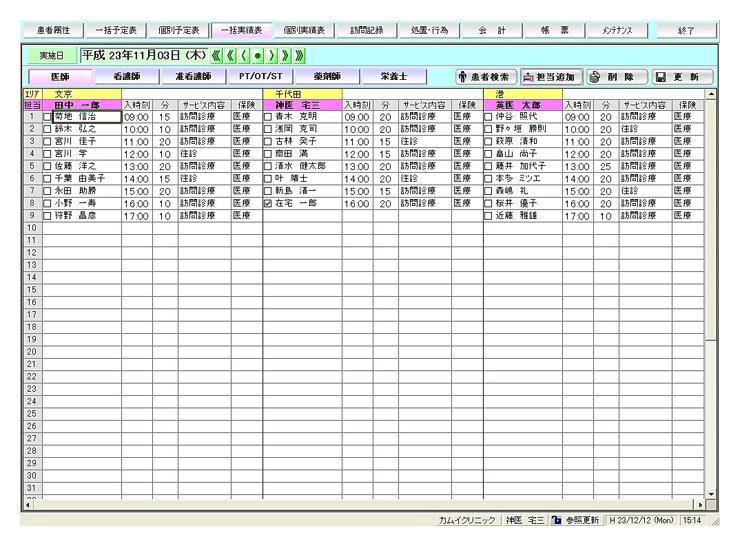Click the 参照更新 status bar icon
Screen dimensions: 740x546
pyautogui.click(x=557, y=520)
